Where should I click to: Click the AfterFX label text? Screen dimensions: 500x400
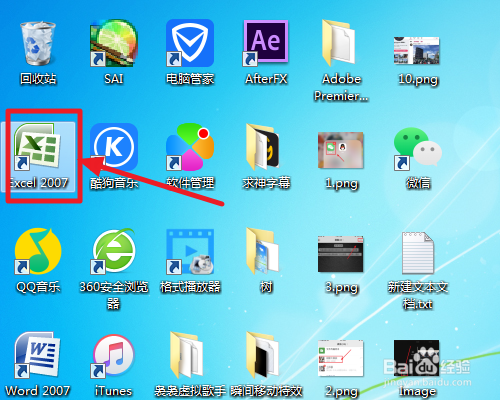266,79
